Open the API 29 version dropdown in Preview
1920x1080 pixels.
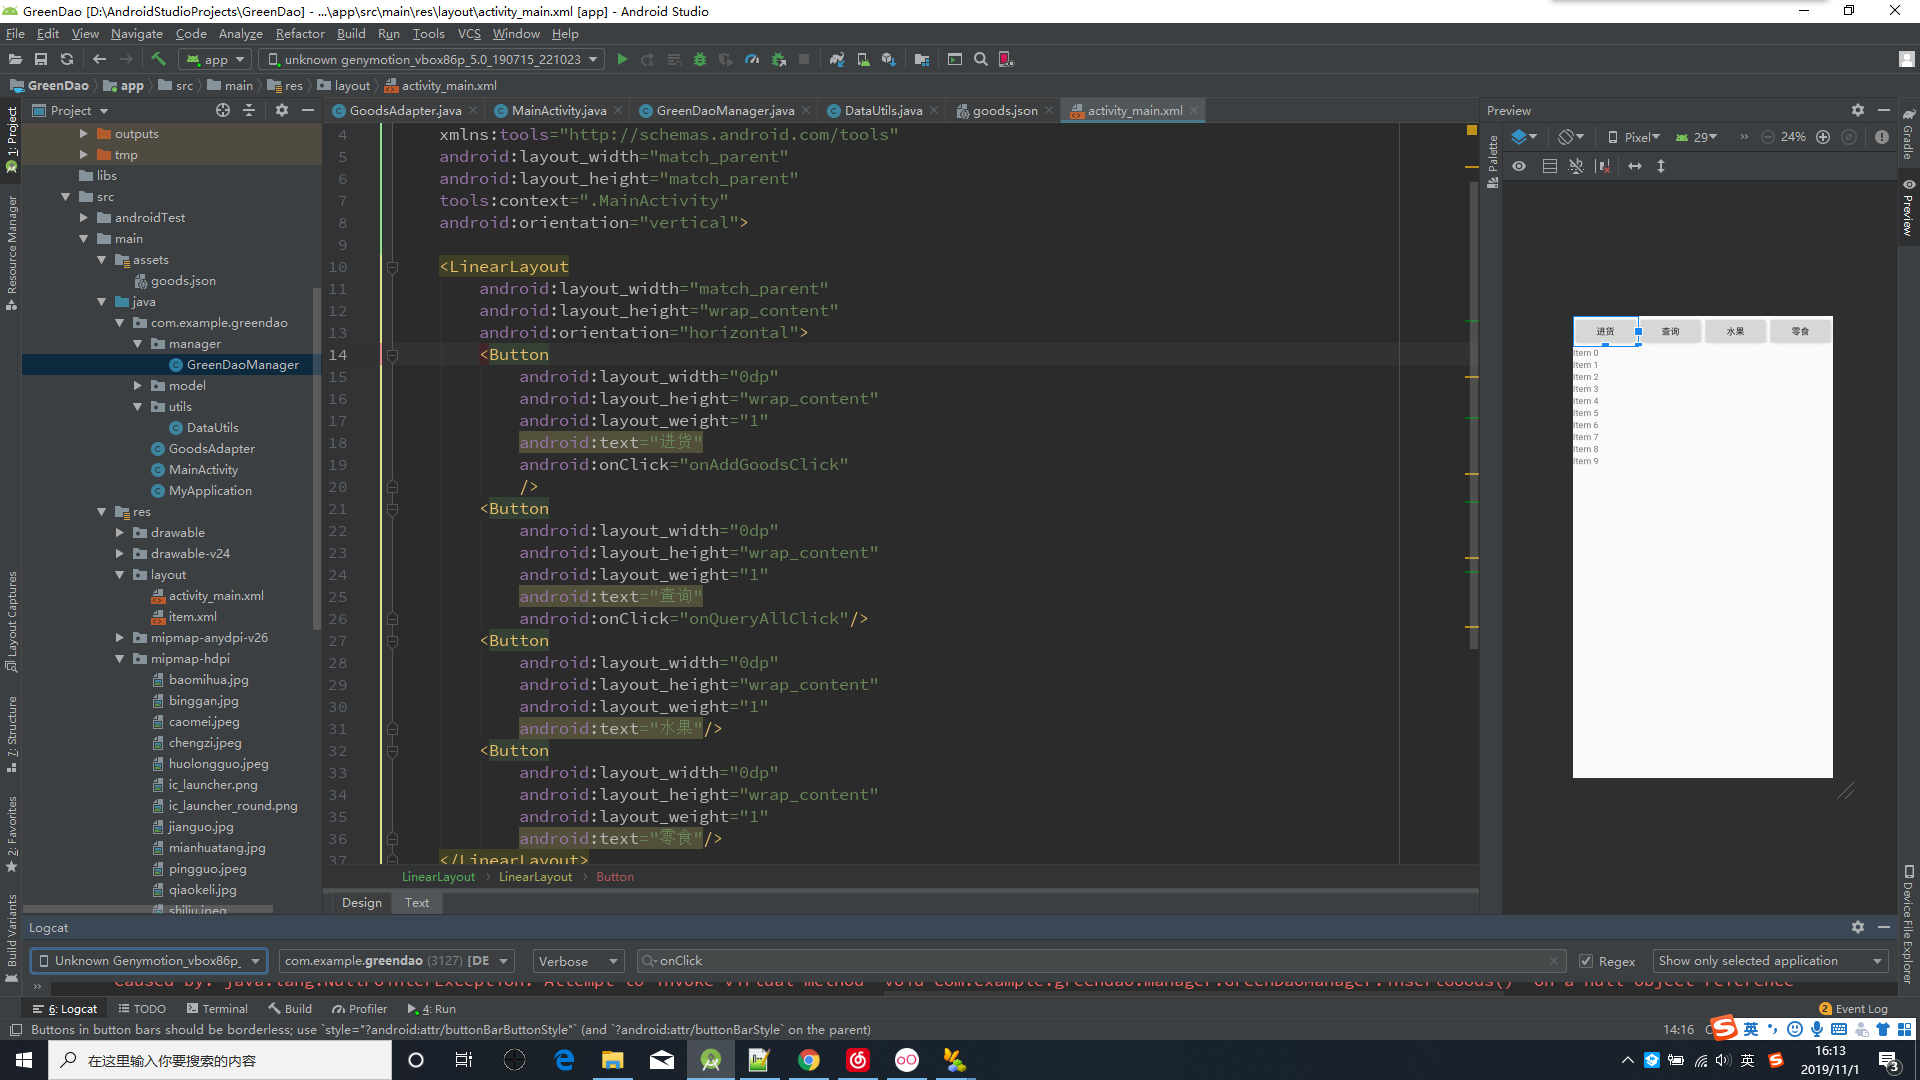(x=1697, y=137)
